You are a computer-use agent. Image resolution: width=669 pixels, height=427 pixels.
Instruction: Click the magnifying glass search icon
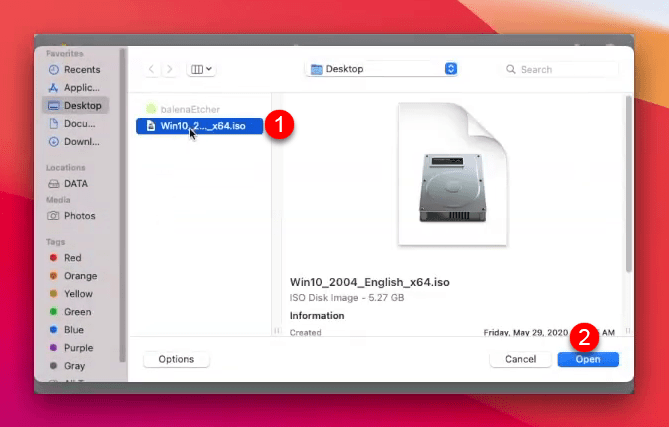pyautogui.click(x=510, y=69)
